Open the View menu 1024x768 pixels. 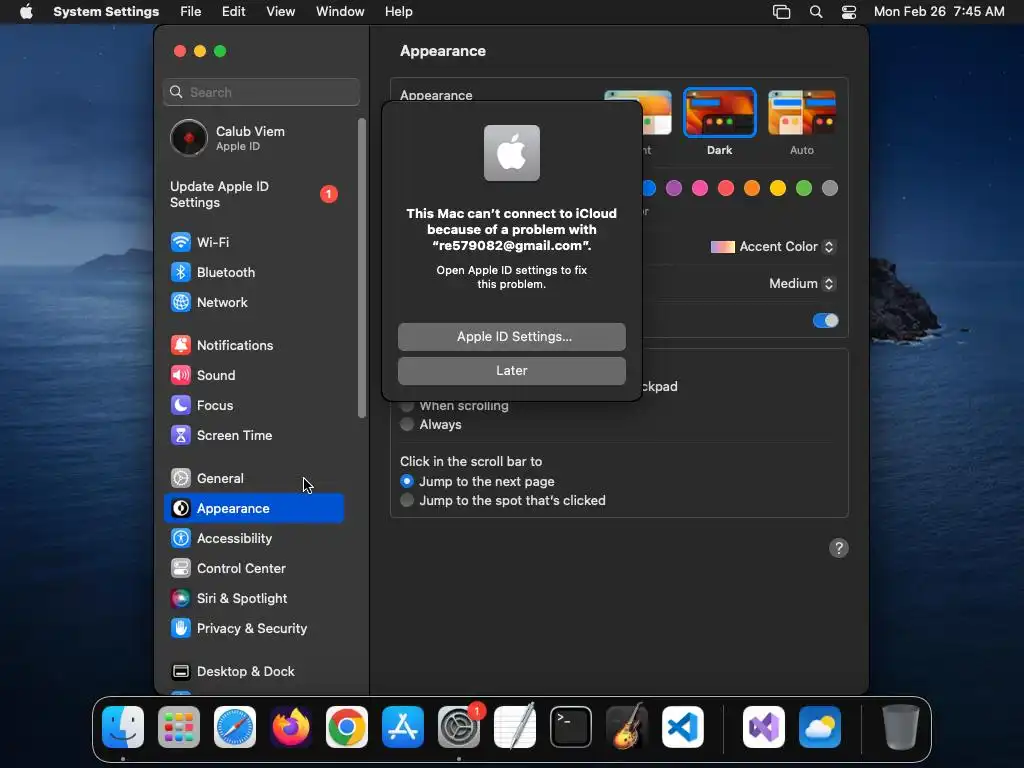[280, 12]
